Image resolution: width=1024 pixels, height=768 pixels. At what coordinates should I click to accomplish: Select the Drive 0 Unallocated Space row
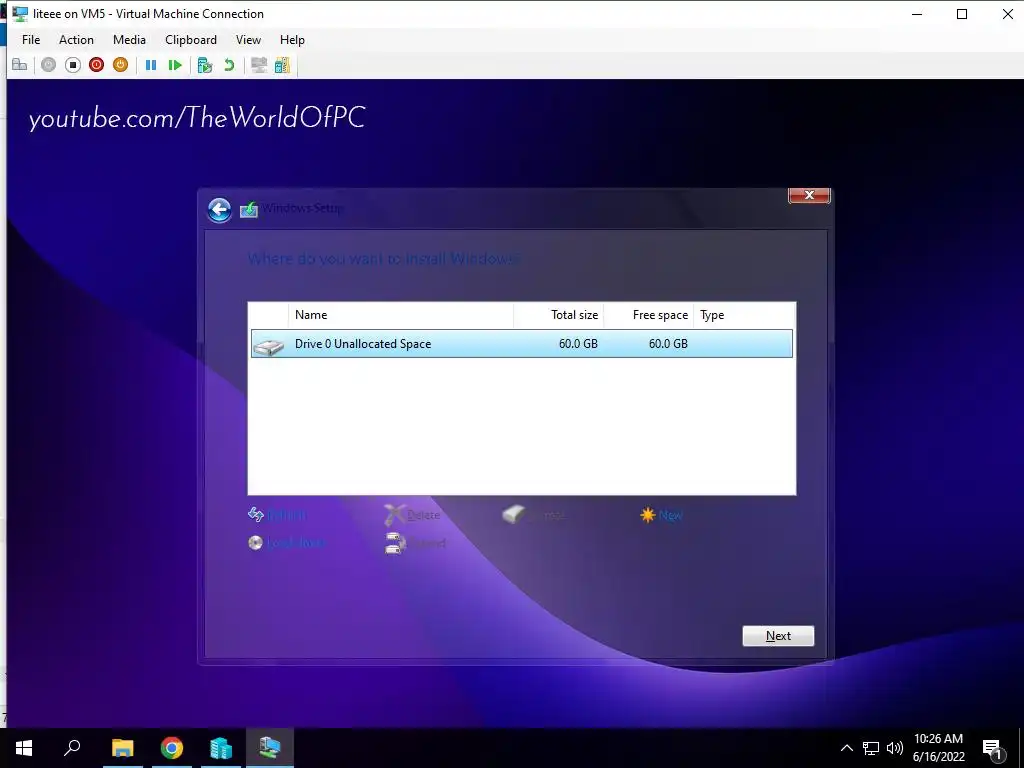tap(522, 344)
